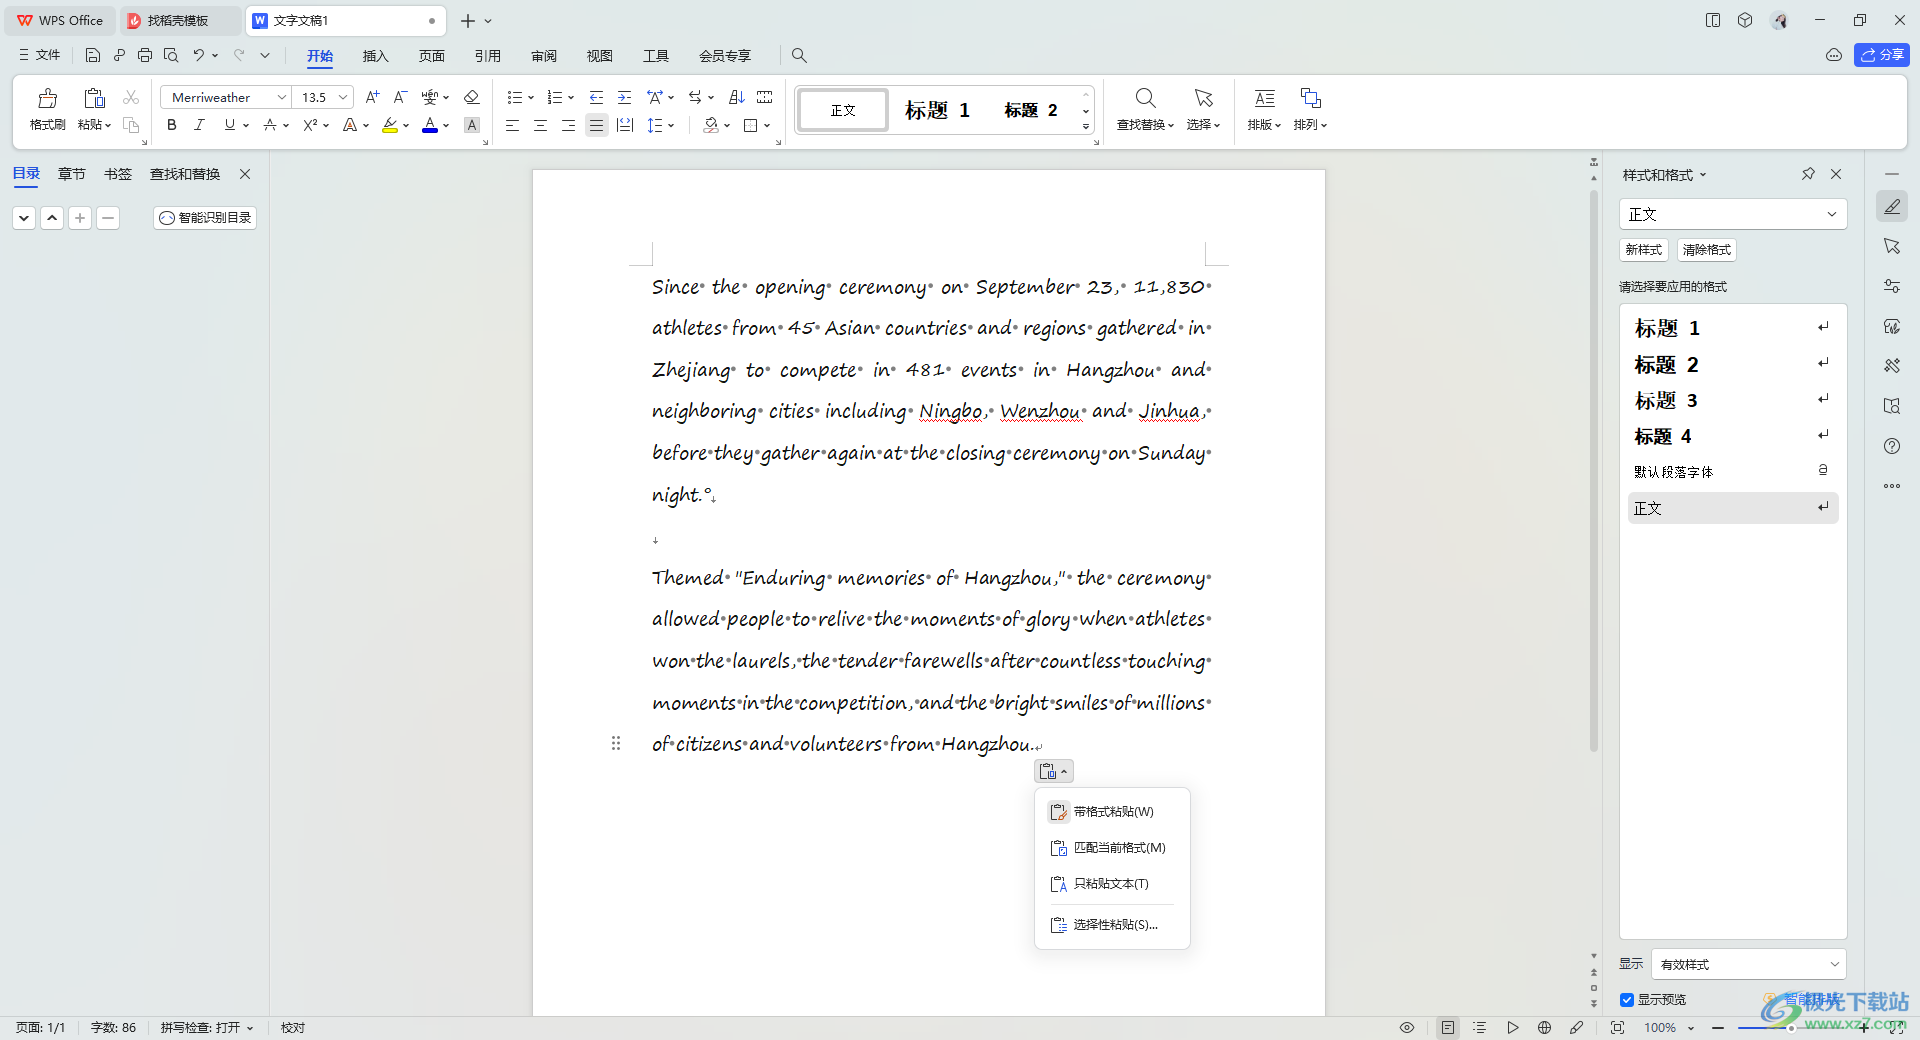Open Find and Replace (查找替换) tool
Viewport: 1920px width, 1040px height.
click(1145, 108)
